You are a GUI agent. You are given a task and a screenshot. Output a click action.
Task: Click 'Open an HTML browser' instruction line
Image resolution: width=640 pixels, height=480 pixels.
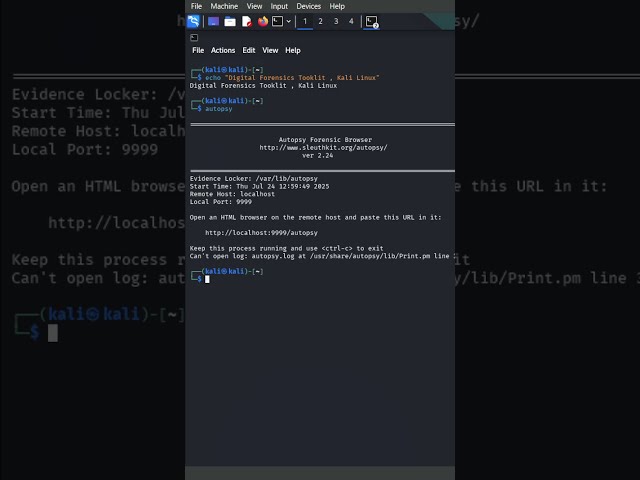[x=315, y=217]
